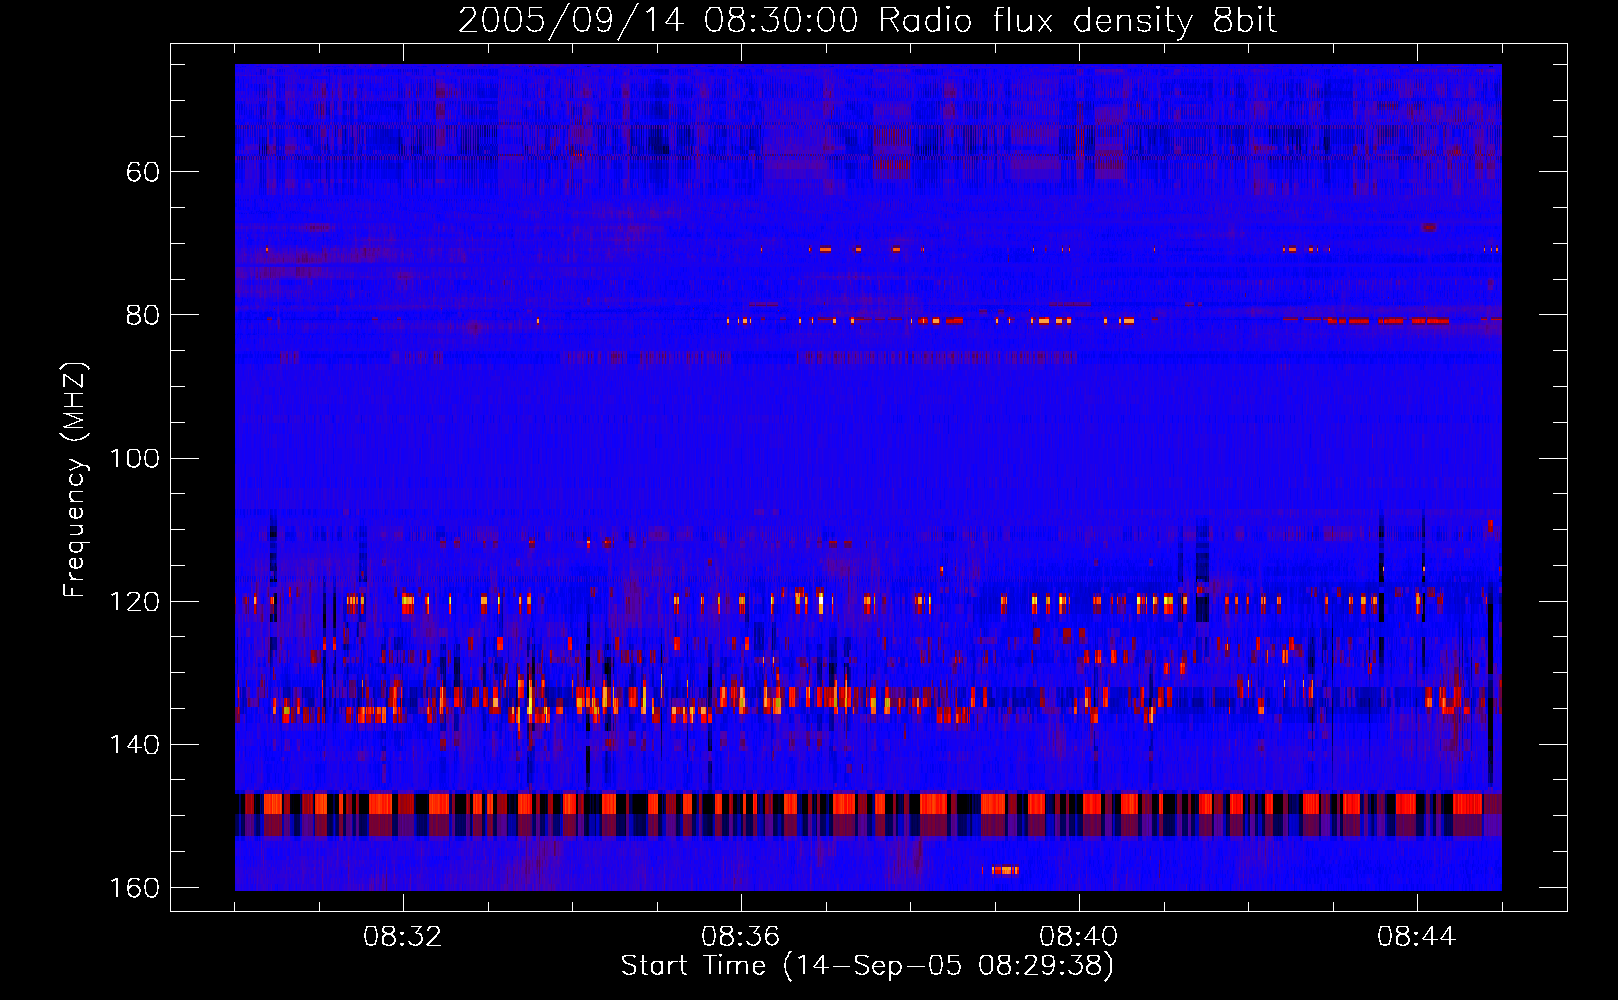Select the 120 frequency tick label
This screenshot has height=1000, width=1618.
pos(135,601)
